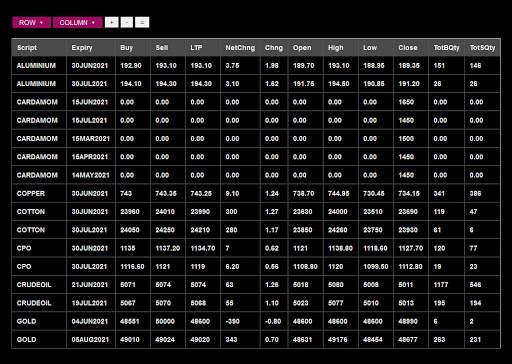Click the 19JUL2021 expiry cell
Image resolution: width=512 pixels, height=364 pixels.
(x=90, y=303)
